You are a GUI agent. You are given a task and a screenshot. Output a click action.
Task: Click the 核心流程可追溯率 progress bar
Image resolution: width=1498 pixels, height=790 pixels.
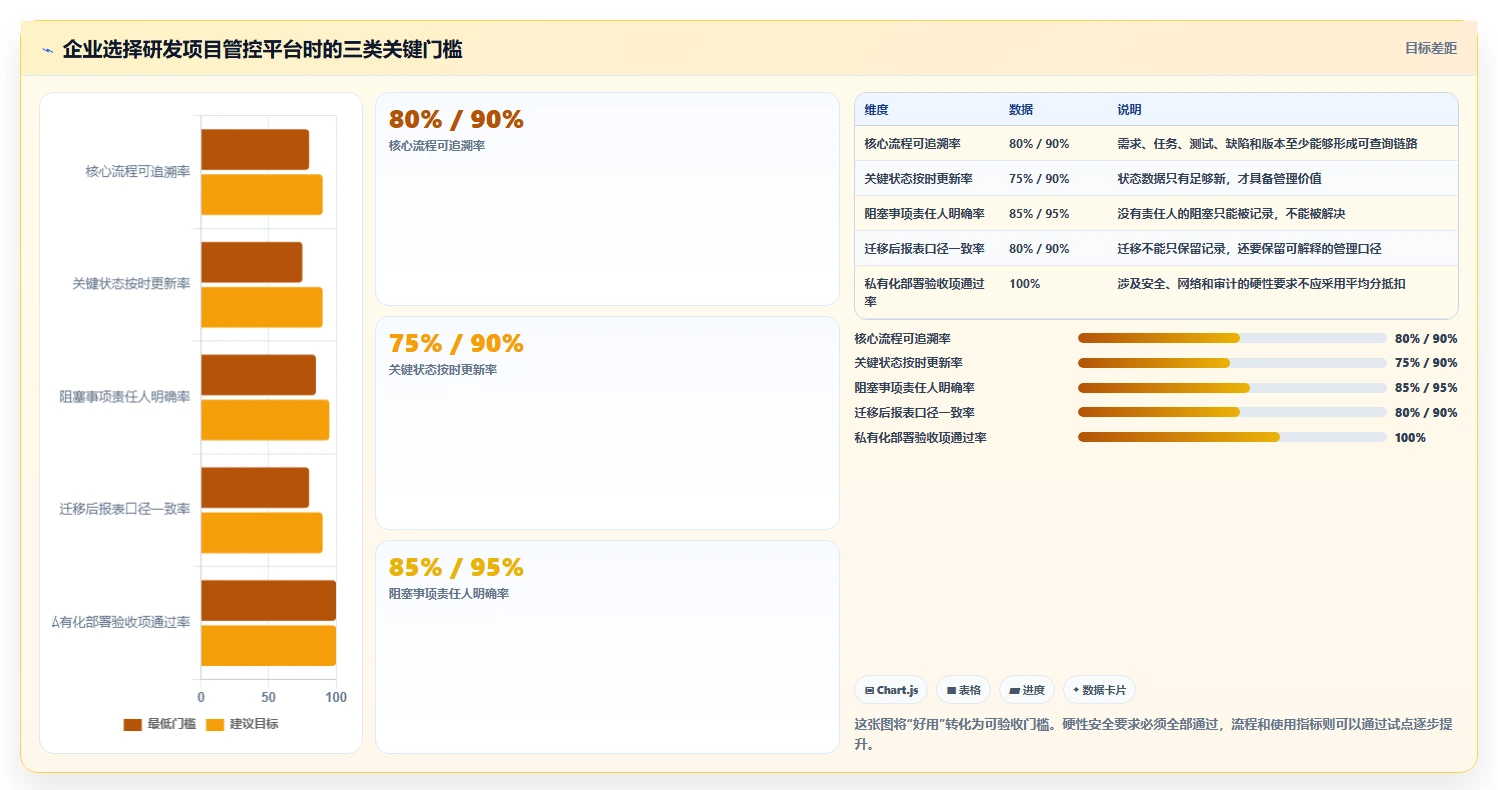pos(1232,338)
